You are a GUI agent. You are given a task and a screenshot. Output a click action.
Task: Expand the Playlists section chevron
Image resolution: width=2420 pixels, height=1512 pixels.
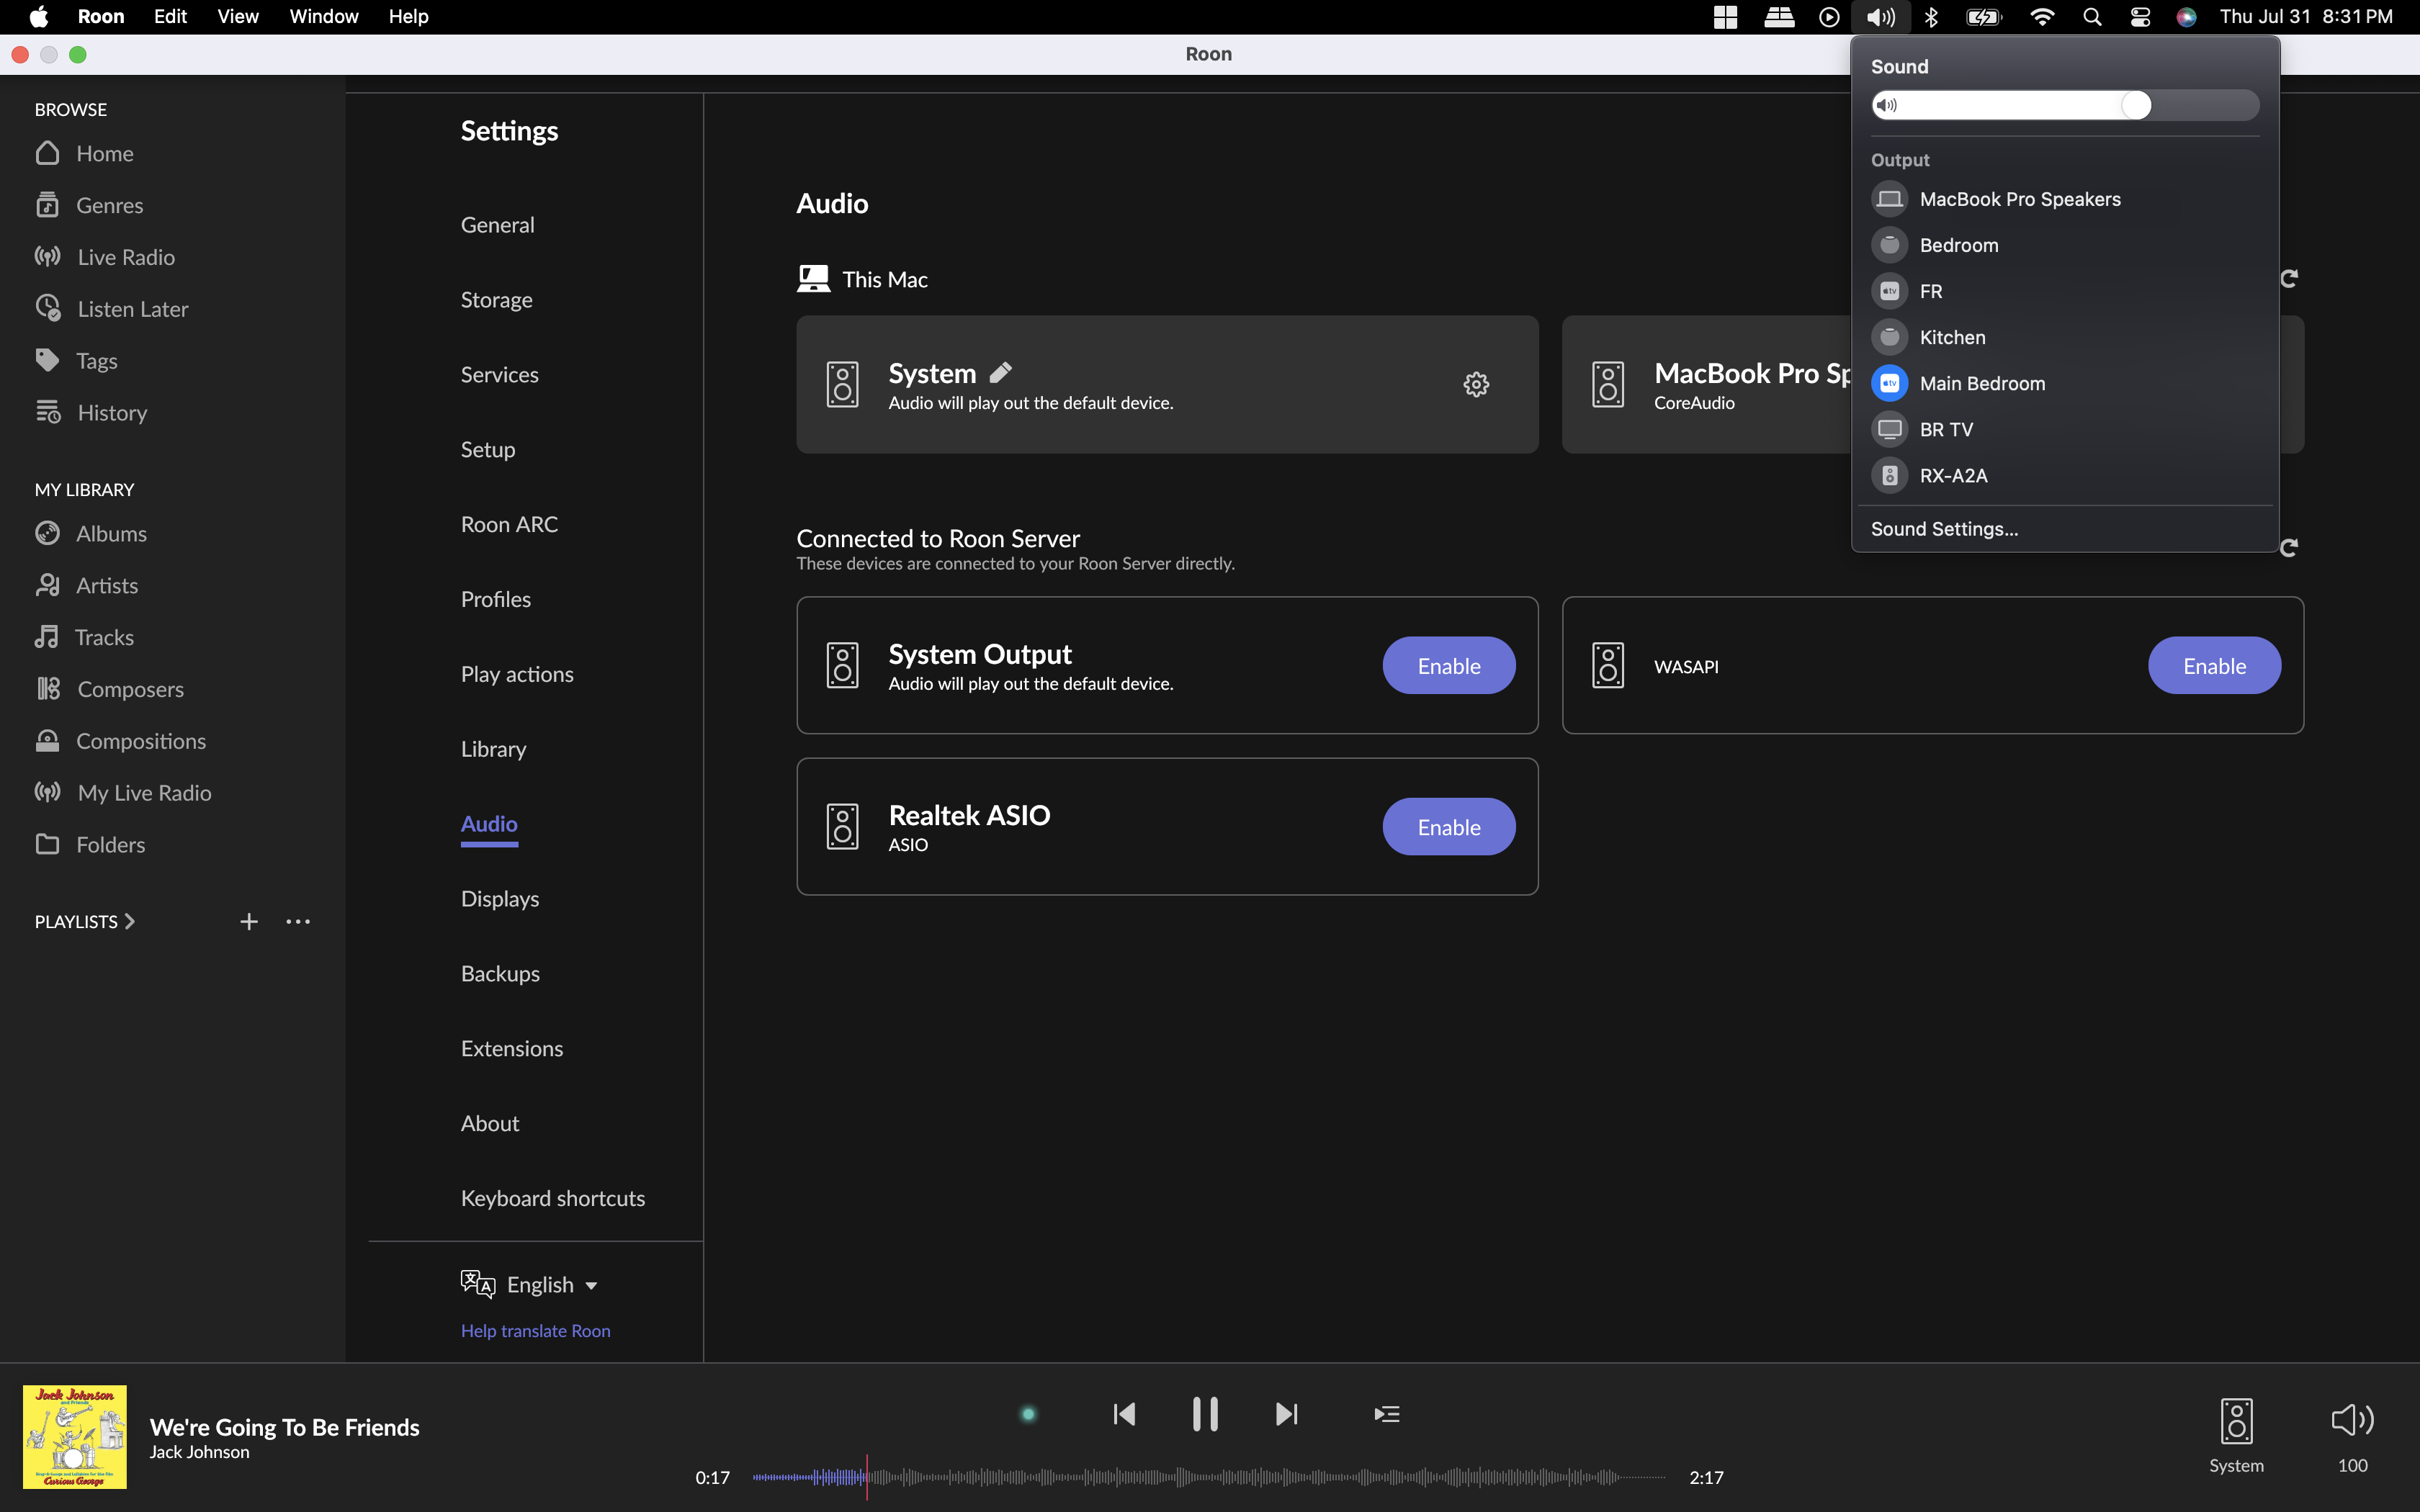coord(129,922)
